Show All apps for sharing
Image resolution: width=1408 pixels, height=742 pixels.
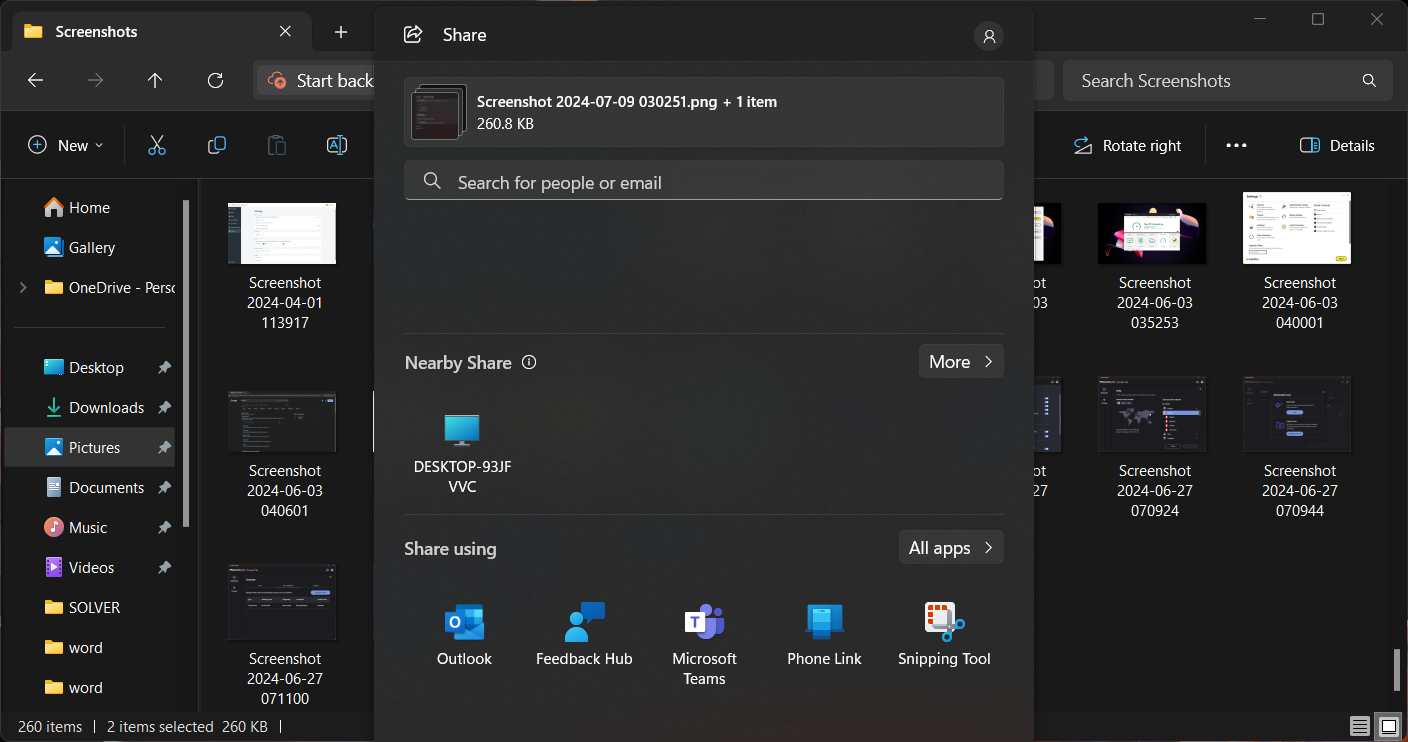[949, 547]
